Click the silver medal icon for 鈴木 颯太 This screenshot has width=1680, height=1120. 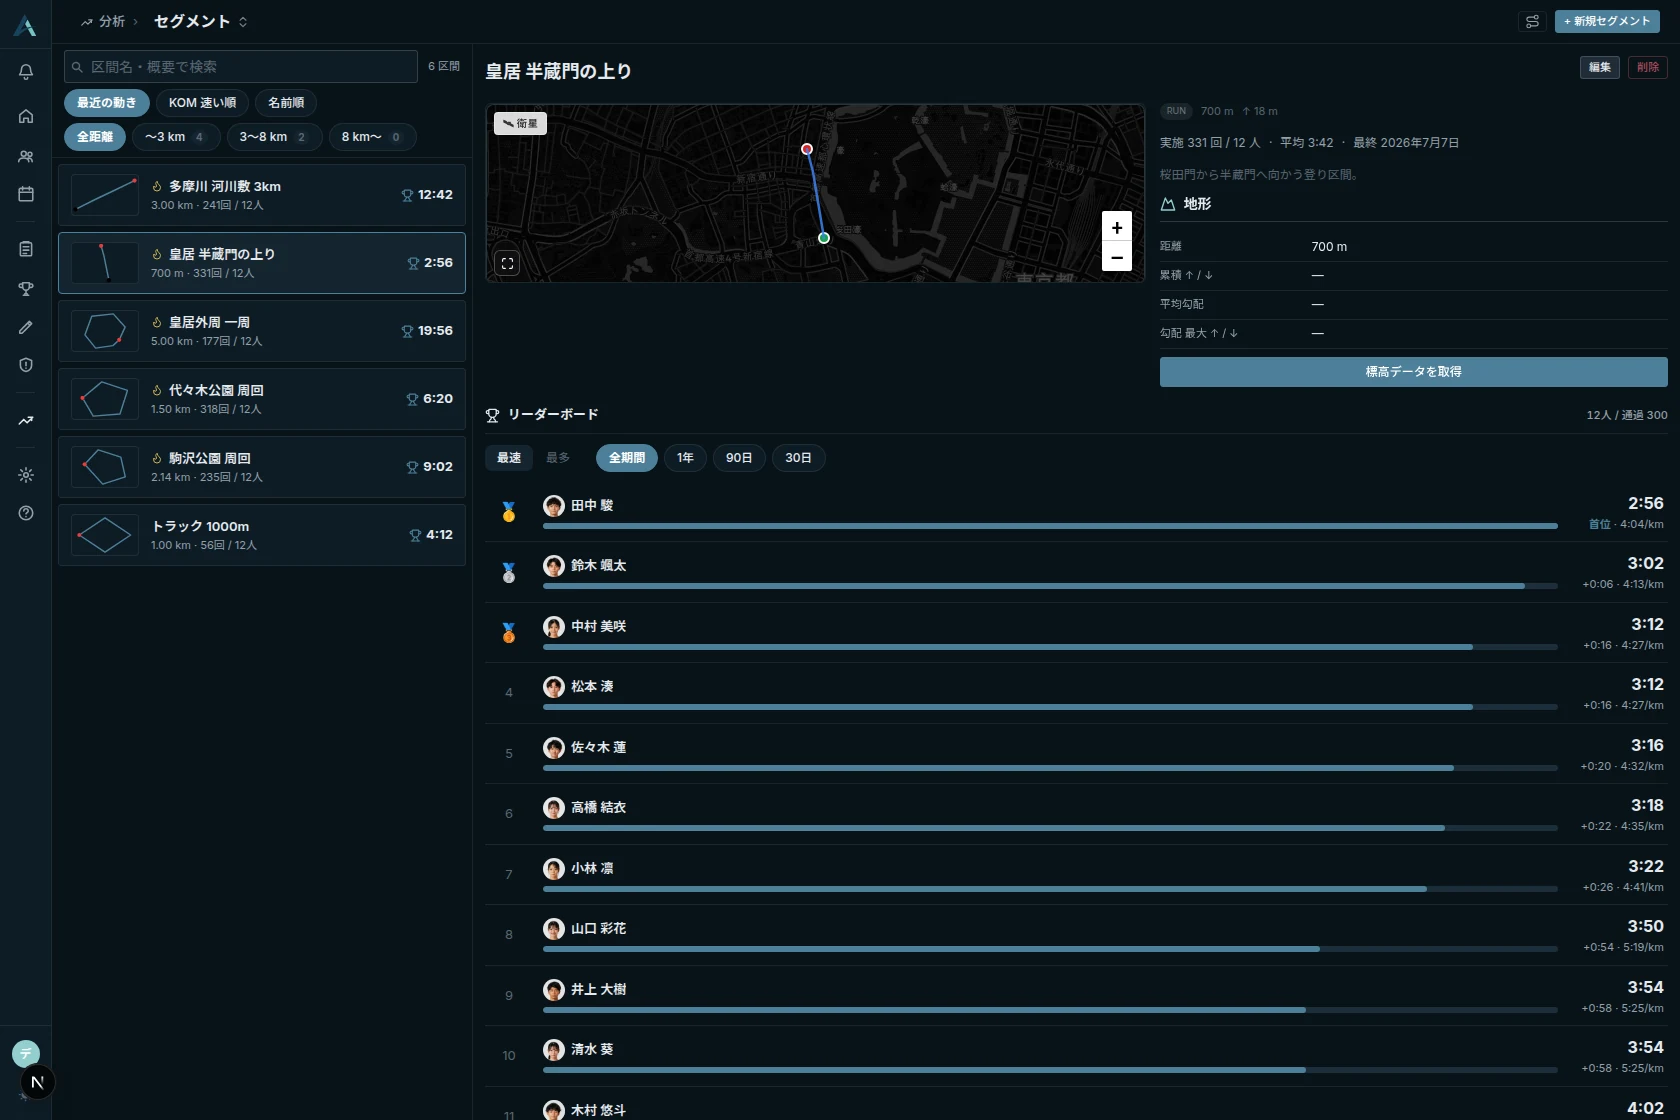pos(509,572)
